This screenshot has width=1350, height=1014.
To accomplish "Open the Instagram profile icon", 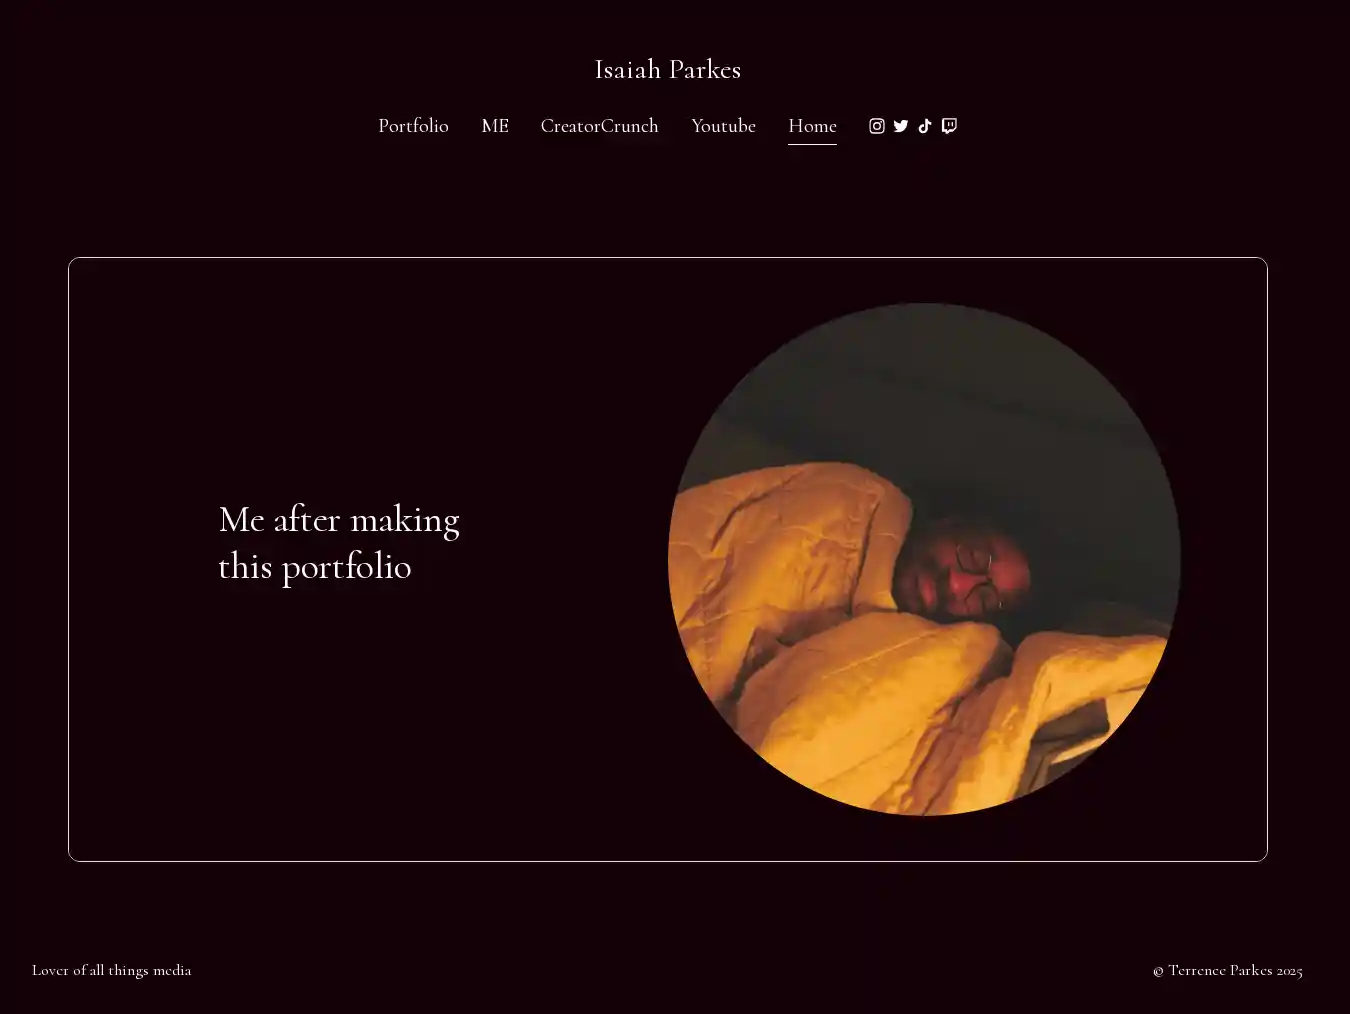I will click(877, 126).
